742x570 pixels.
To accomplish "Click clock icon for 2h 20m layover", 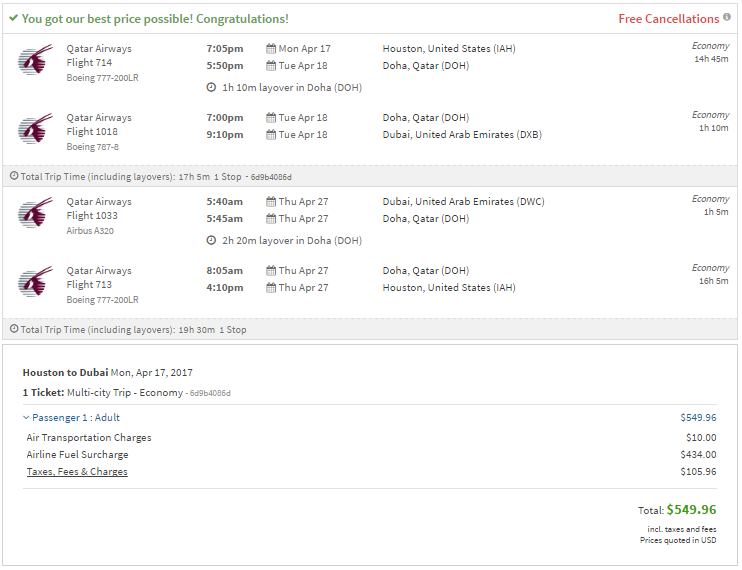I will (211, 240).
